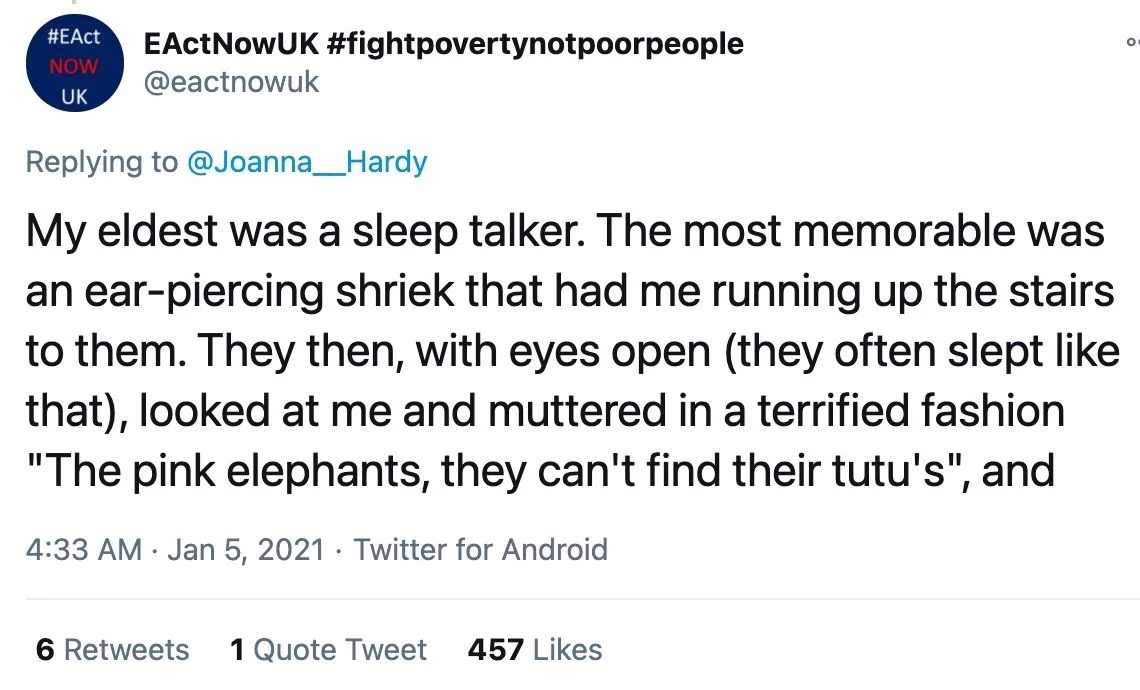Click the 'Replying to' label
Viewport: 1140px width, 690px height.
102,161
